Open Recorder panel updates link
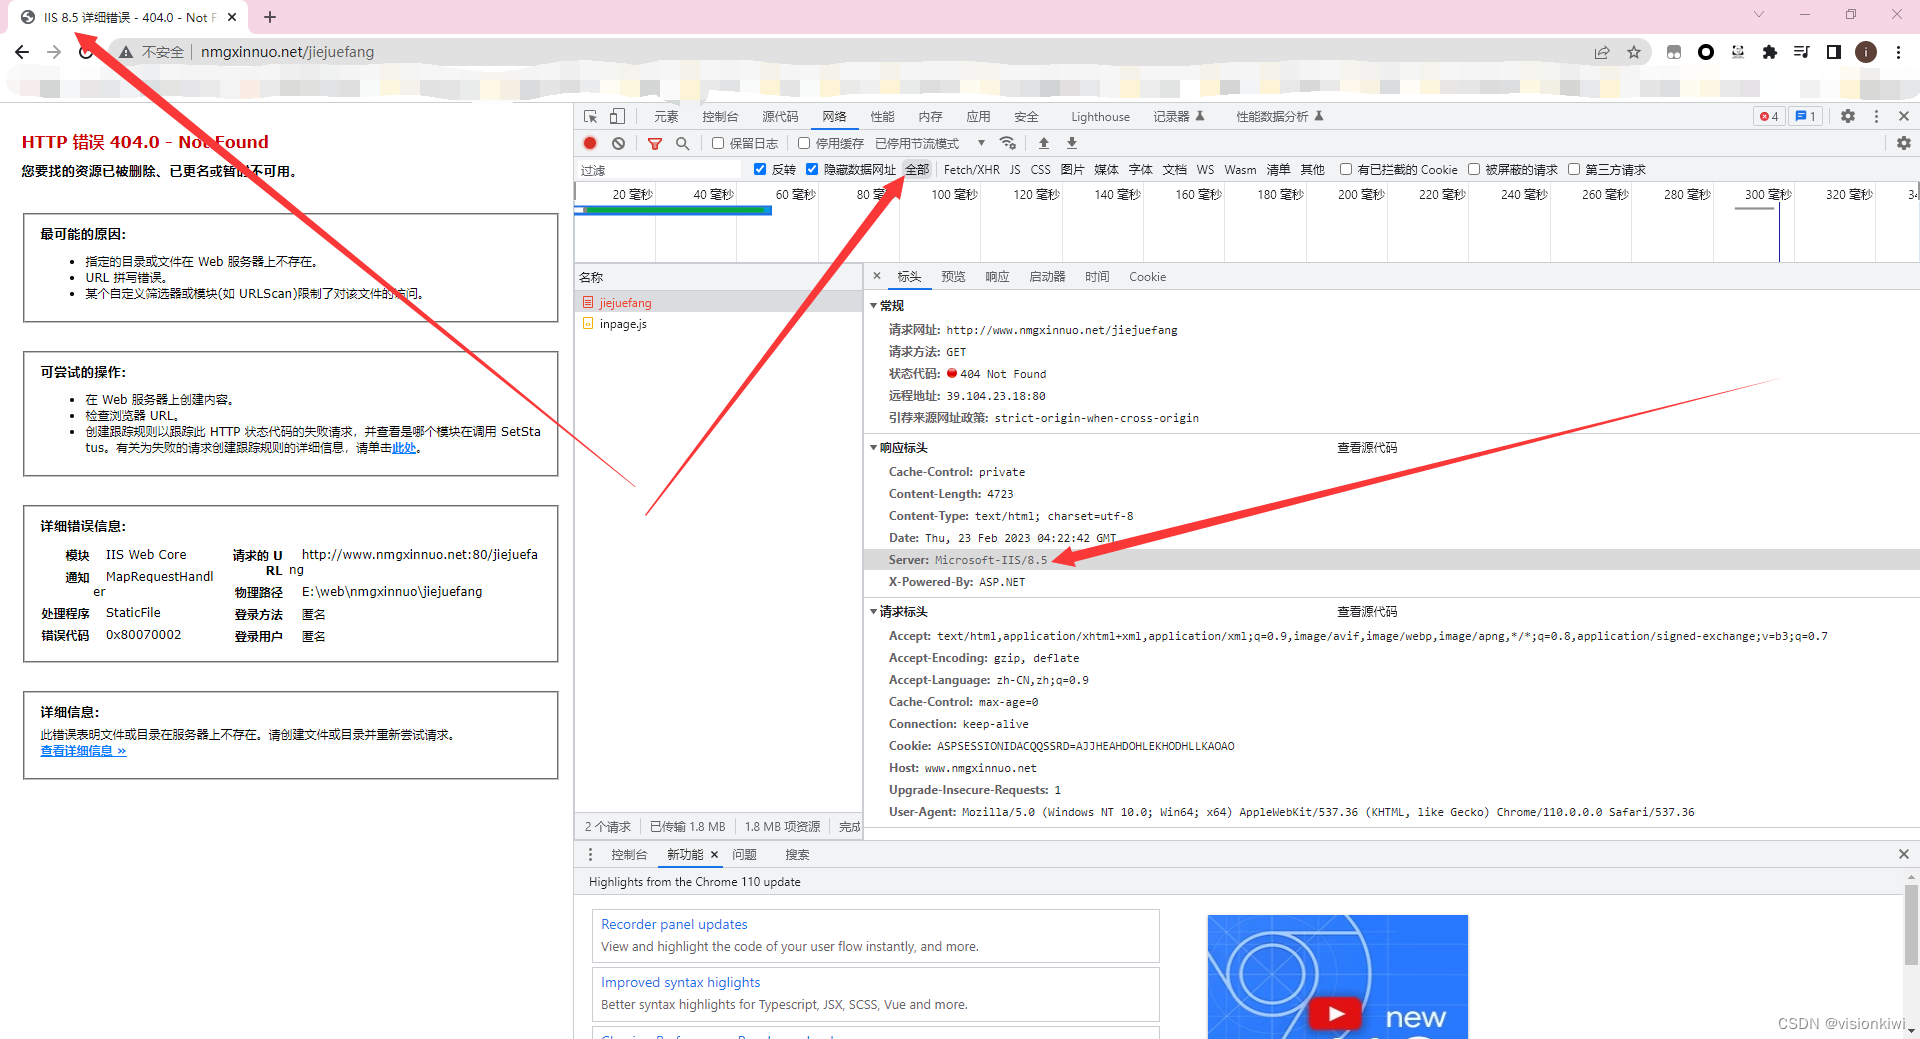Image resolution: width=1920 pixels, height=1039 pixels. click(674, 924)
